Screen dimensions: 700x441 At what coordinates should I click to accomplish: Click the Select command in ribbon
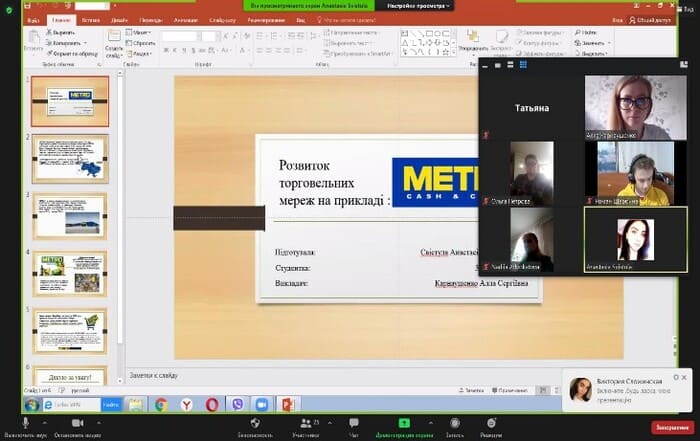pyautogui.click(x=591, y=53)
